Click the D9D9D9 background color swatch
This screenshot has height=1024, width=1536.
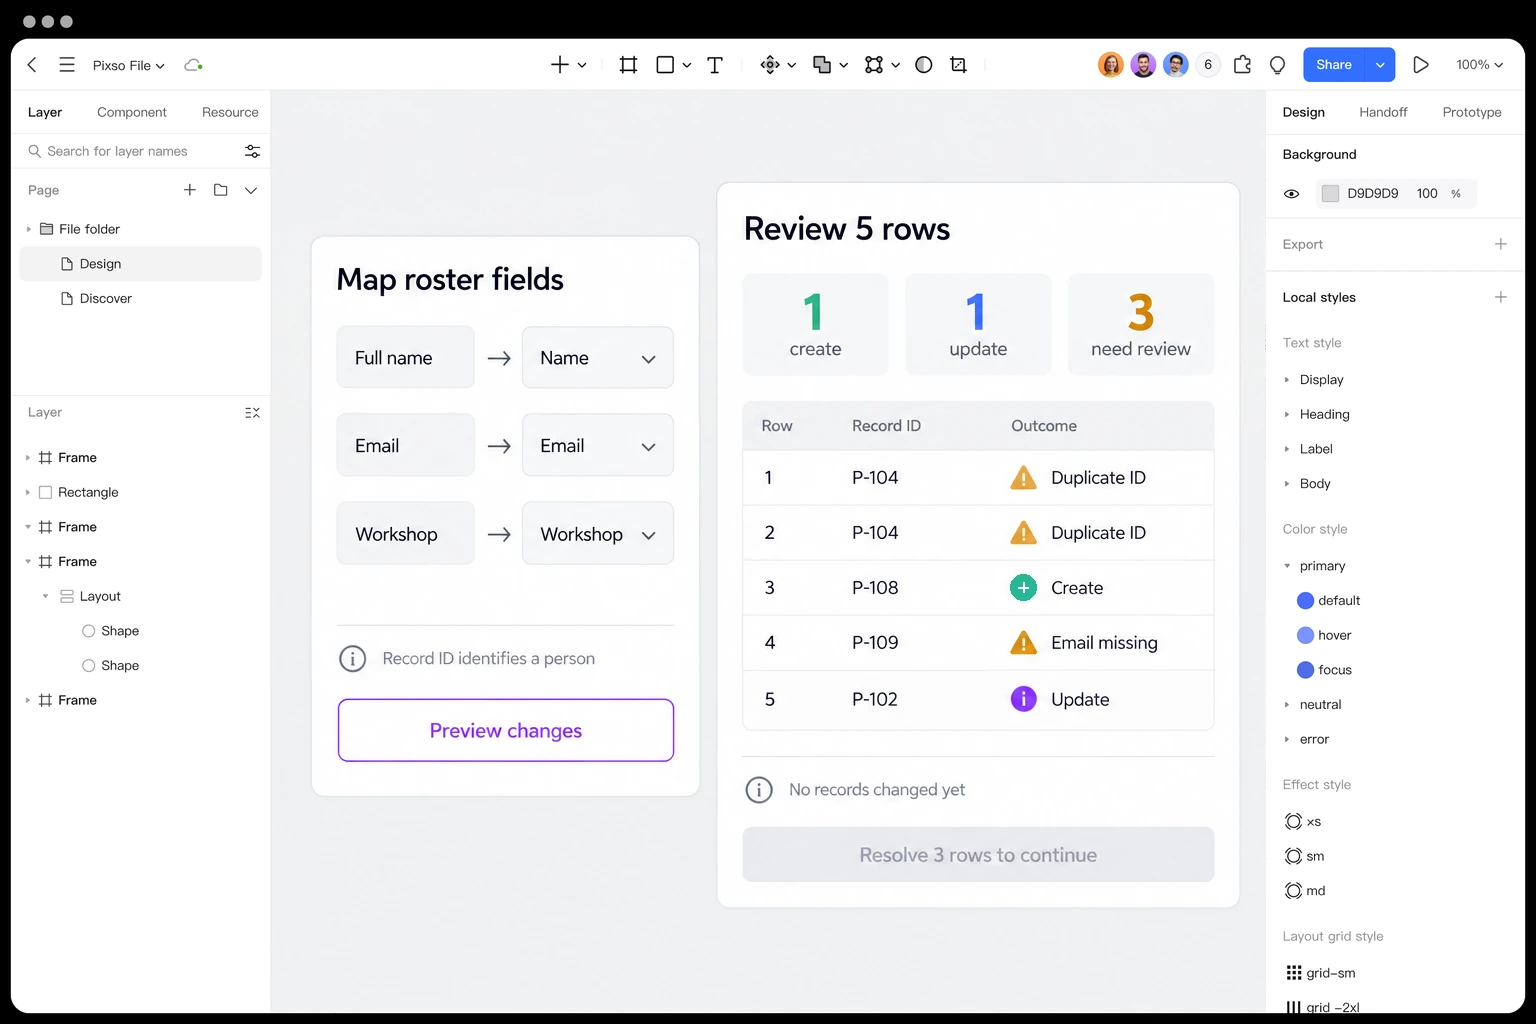click(x=1330, y=194)
